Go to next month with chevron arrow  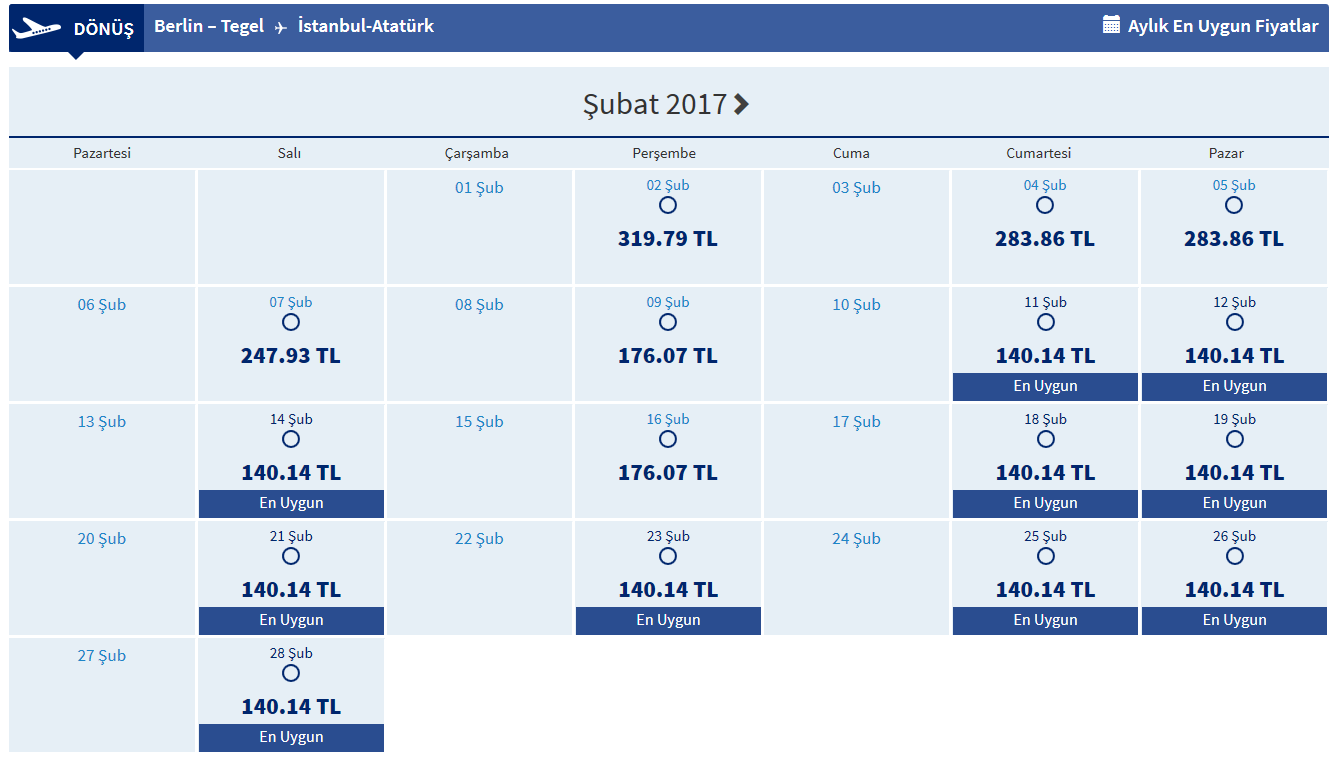(741, 104)
